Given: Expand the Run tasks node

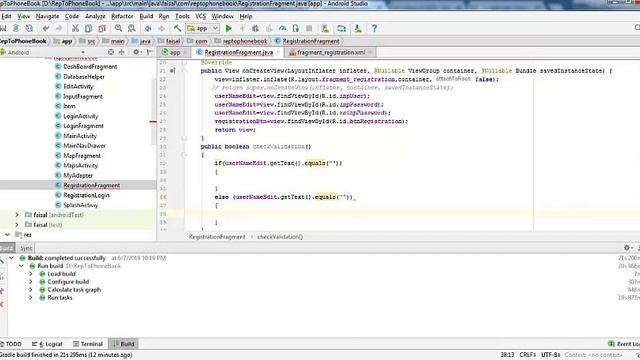Looking at the screenshot, I should (31, 298).
